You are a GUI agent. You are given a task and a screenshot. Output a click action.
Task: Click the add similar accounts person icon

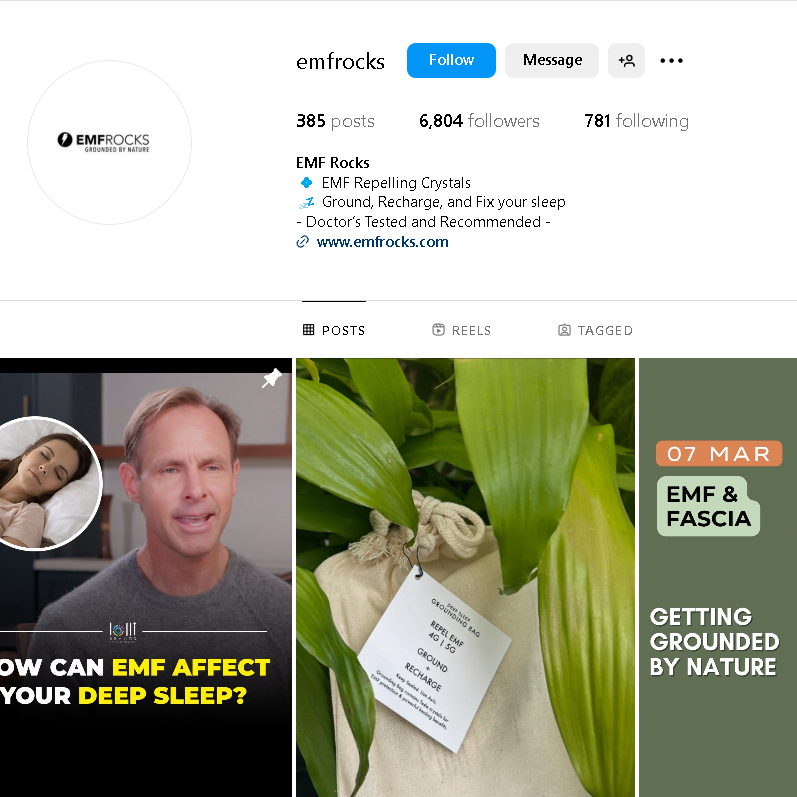pyautogui.click(x=626, y=60)
